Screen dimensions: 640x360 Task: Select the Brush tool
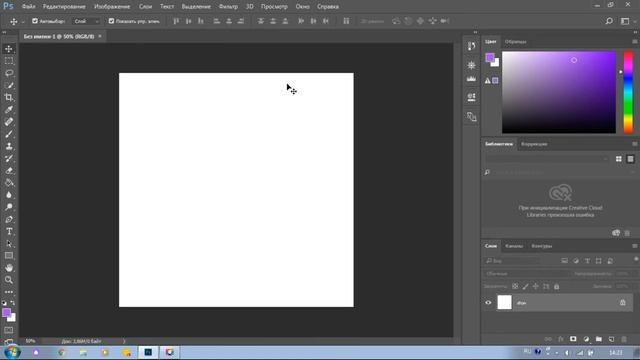pos(9,134)
